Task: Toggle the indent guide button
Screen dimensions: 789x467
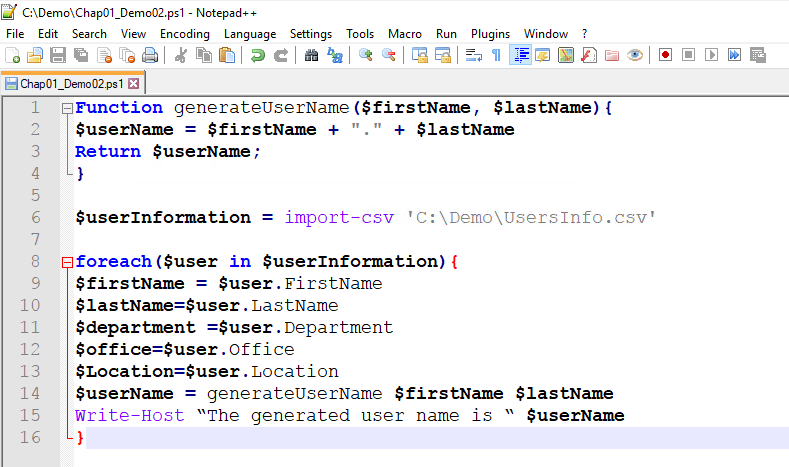Action: tap(520, 55)
